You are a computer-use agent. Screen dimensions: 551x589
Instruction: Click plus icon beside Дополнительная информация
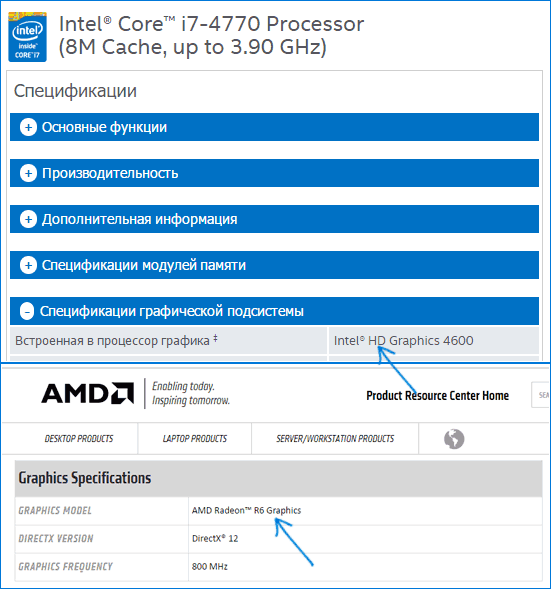tap(28, 219)
